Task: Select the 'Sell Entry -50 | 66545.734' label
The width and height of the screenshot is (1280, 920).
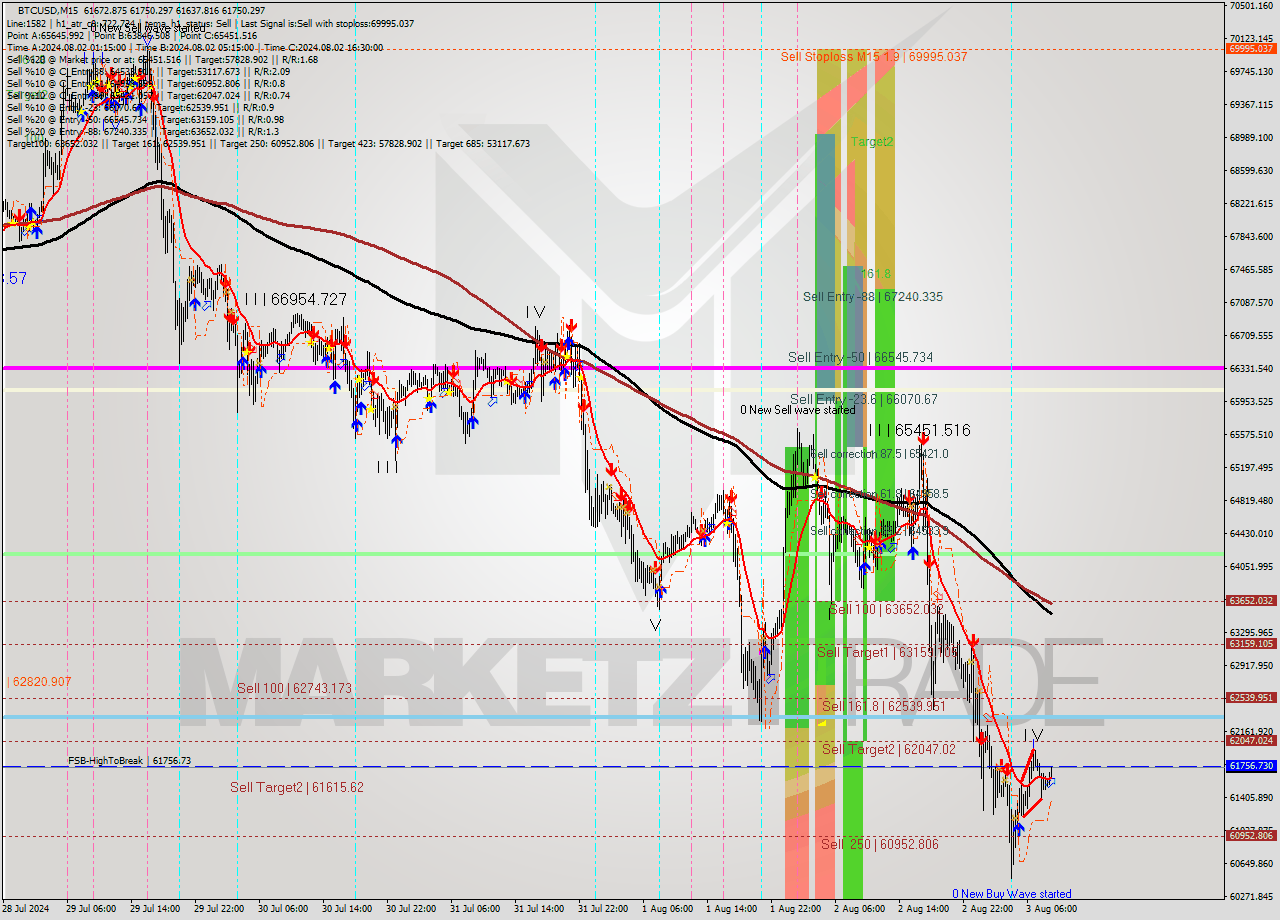Action: click(860, 357)
